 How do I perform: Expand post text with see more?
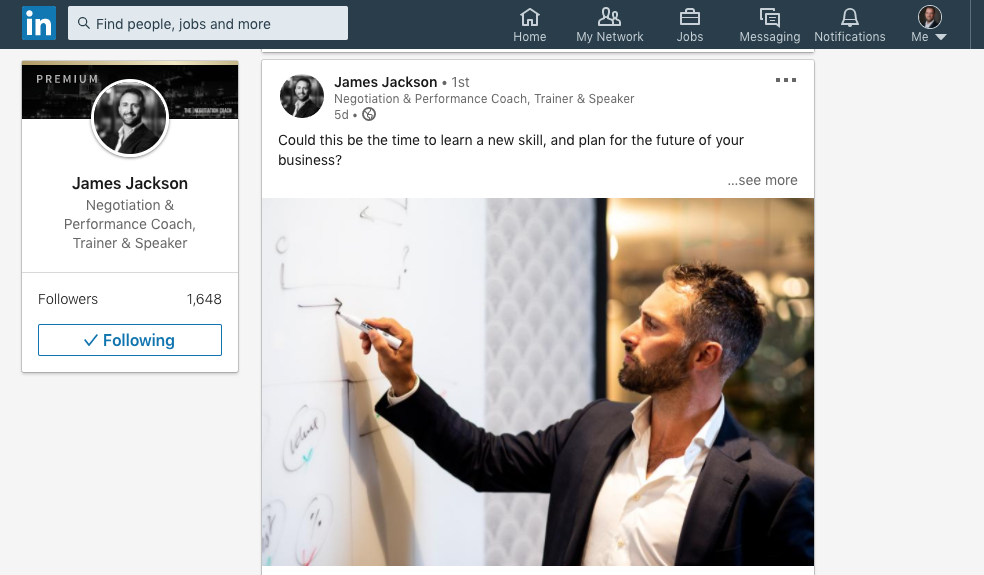click(762, 180)
